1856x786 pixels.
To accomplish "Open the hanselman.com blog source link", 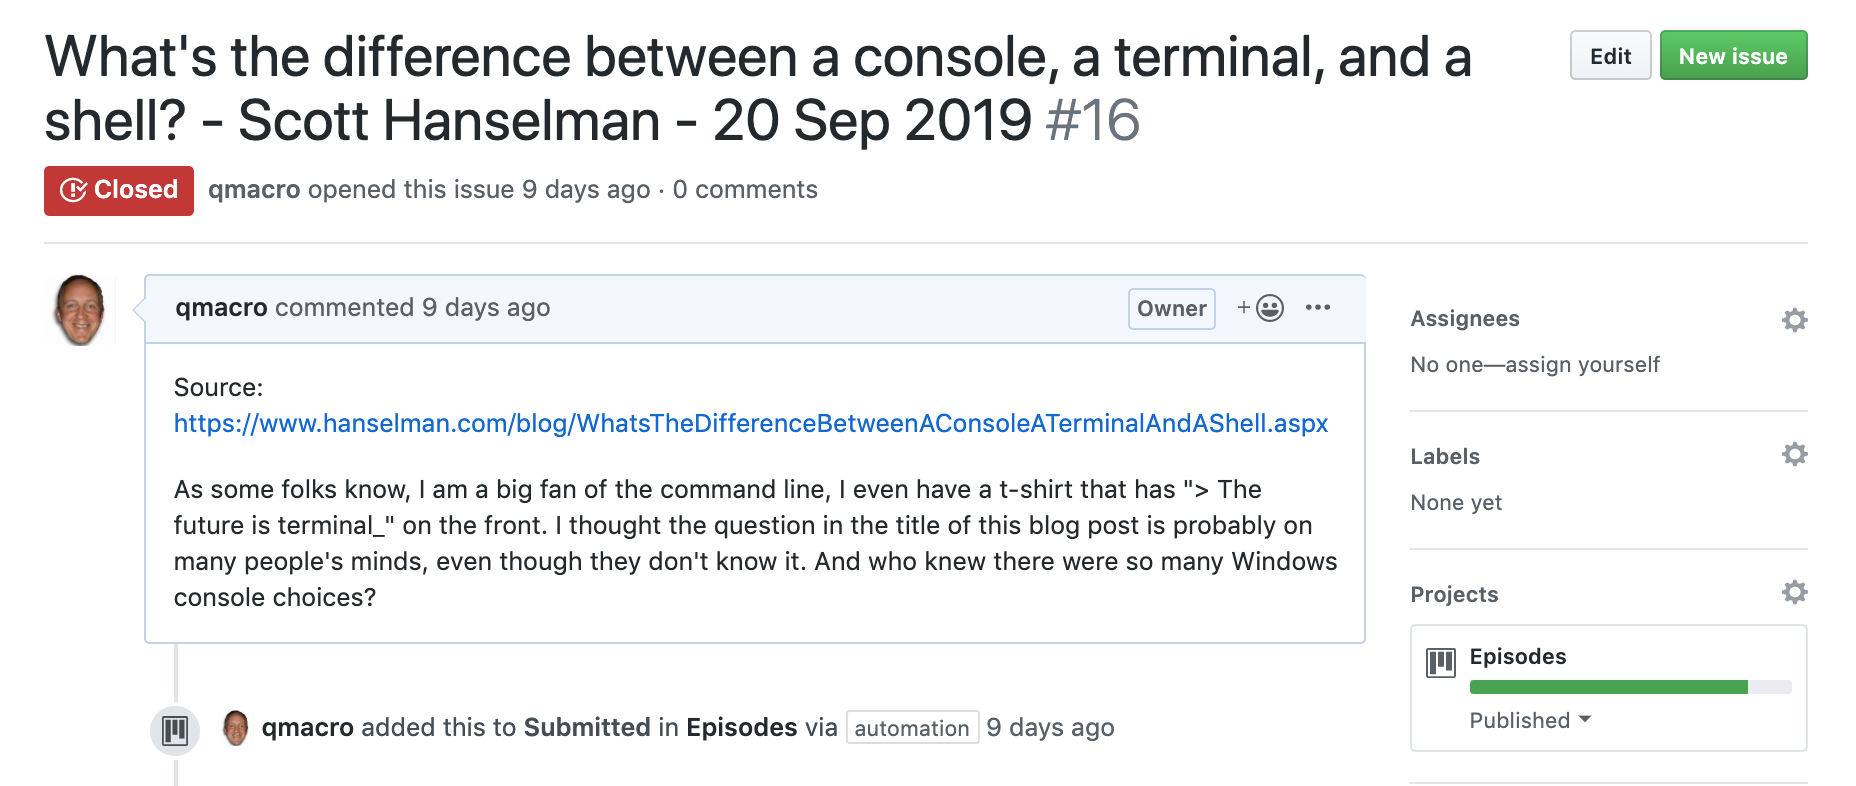I will pyautogui.click(x=751, y=423).
